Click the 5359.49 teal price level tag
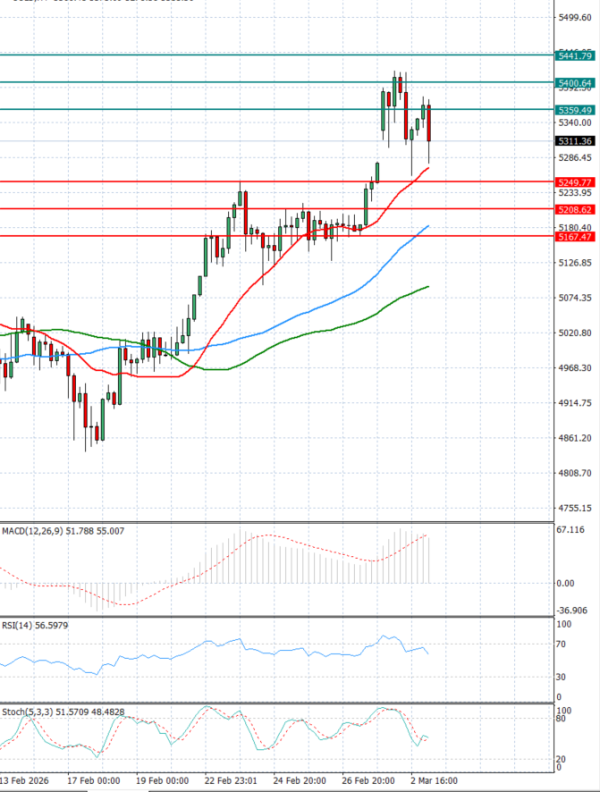The image size is (600, 792). [x=574, y=109]
